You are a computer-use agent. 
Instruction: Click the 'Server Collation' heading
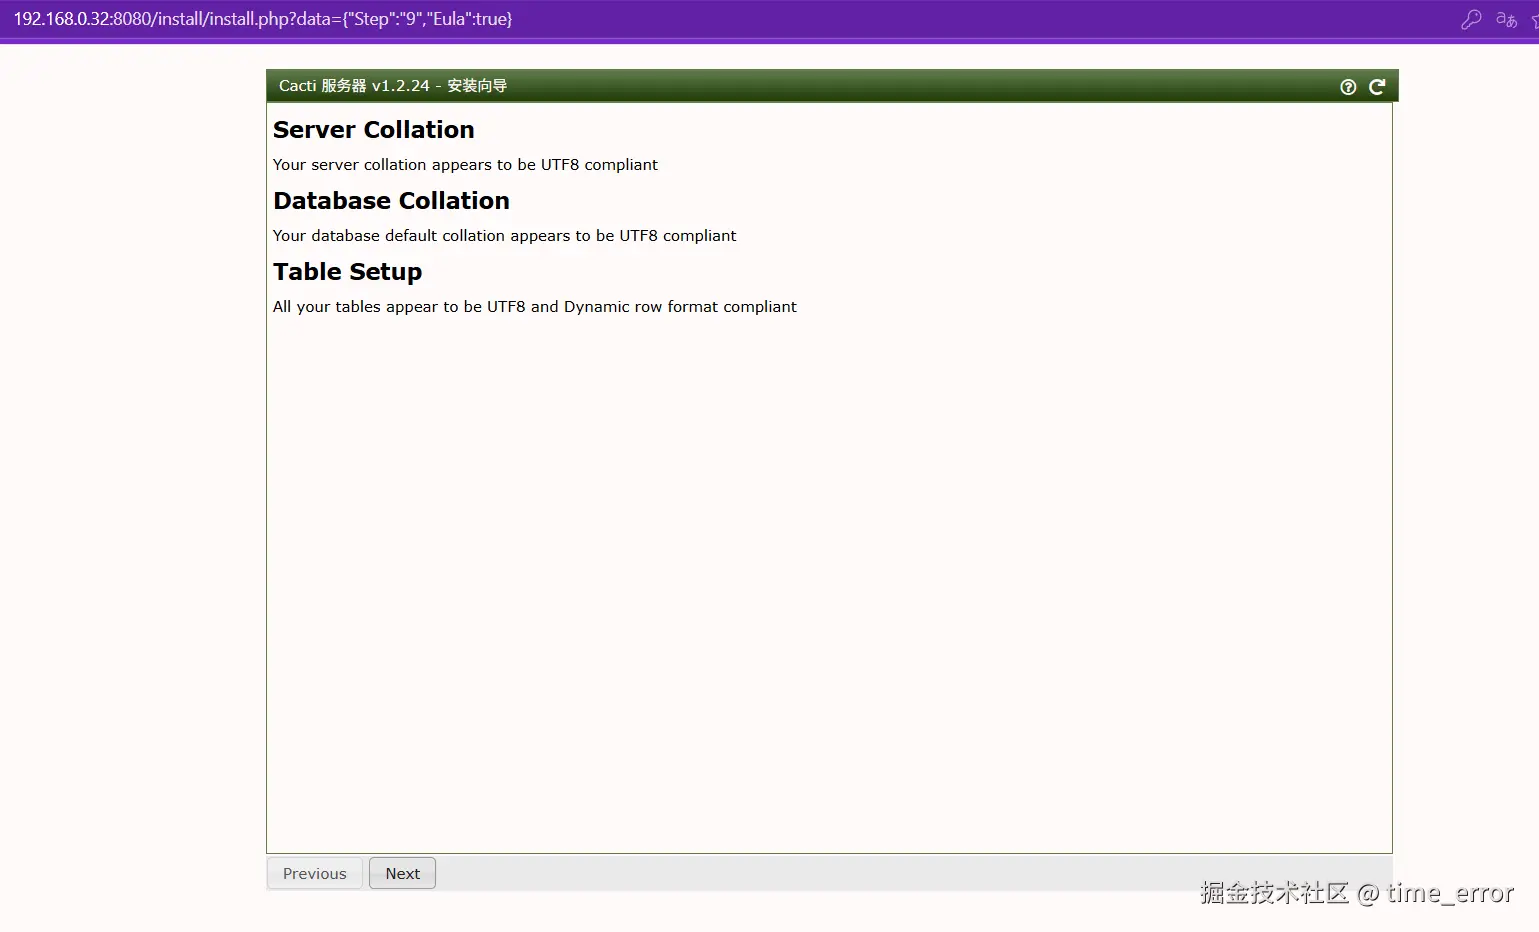[x=373, y=129]
